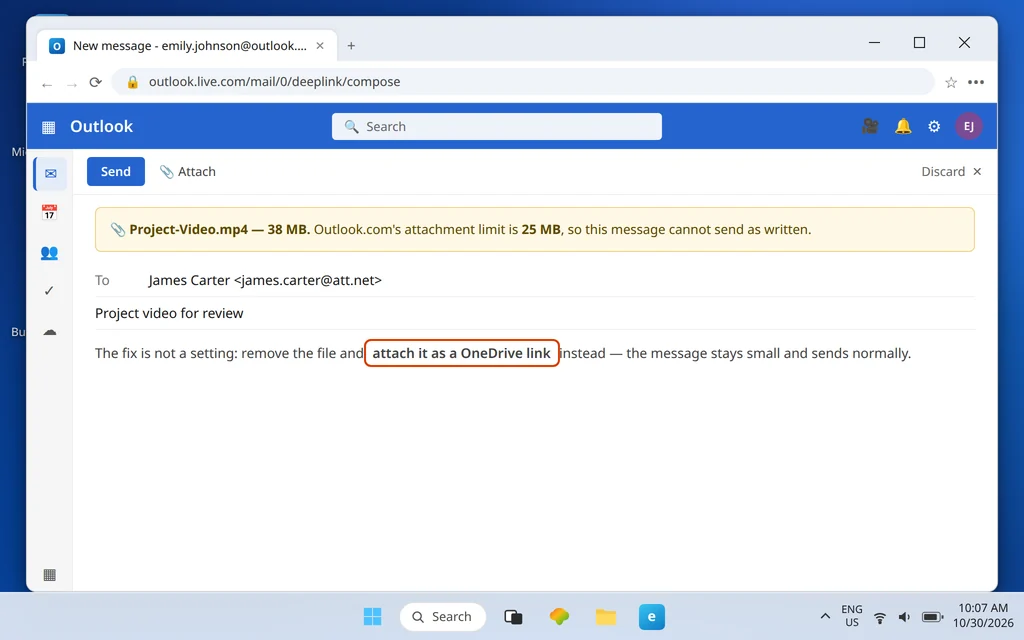
Task: Click recipient James Carter address
Action: 264,280
